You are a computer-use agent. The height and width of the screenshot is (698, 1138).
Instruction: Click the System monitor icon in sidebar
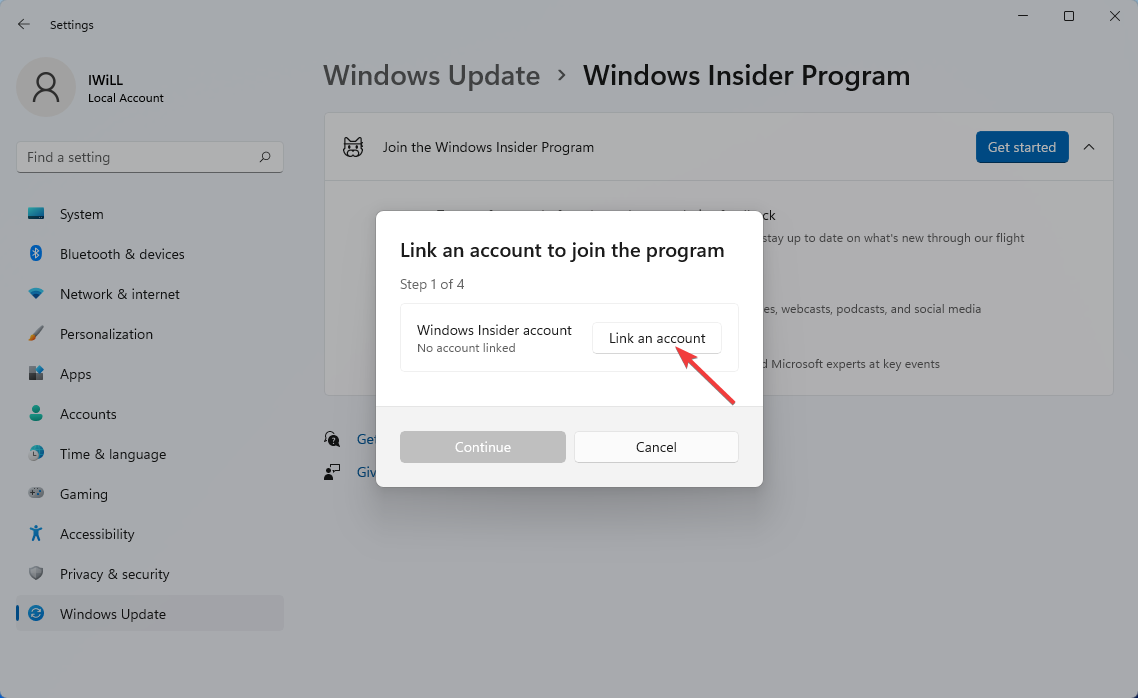tap(36, 213)
